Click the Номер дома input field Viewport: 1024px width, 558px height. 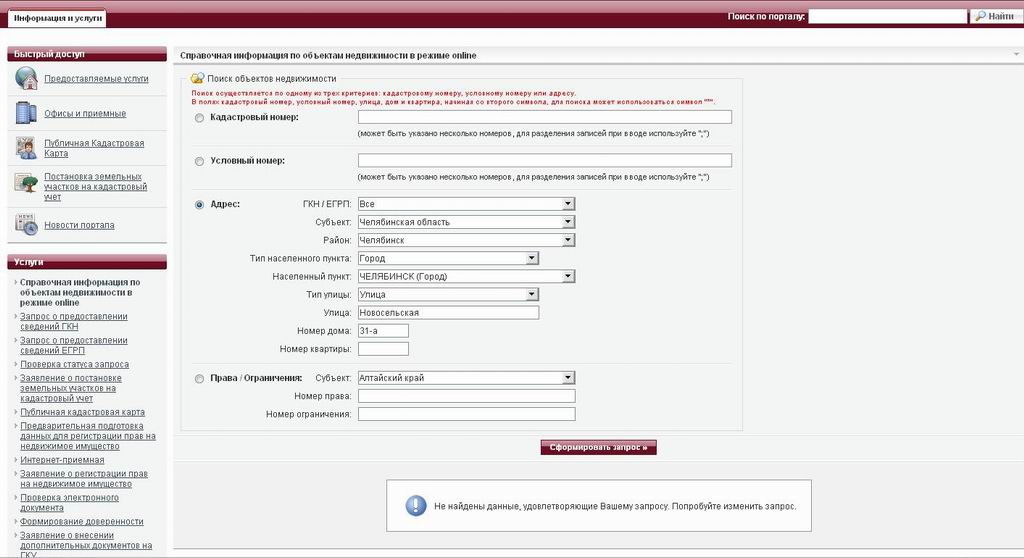point(383,330)
